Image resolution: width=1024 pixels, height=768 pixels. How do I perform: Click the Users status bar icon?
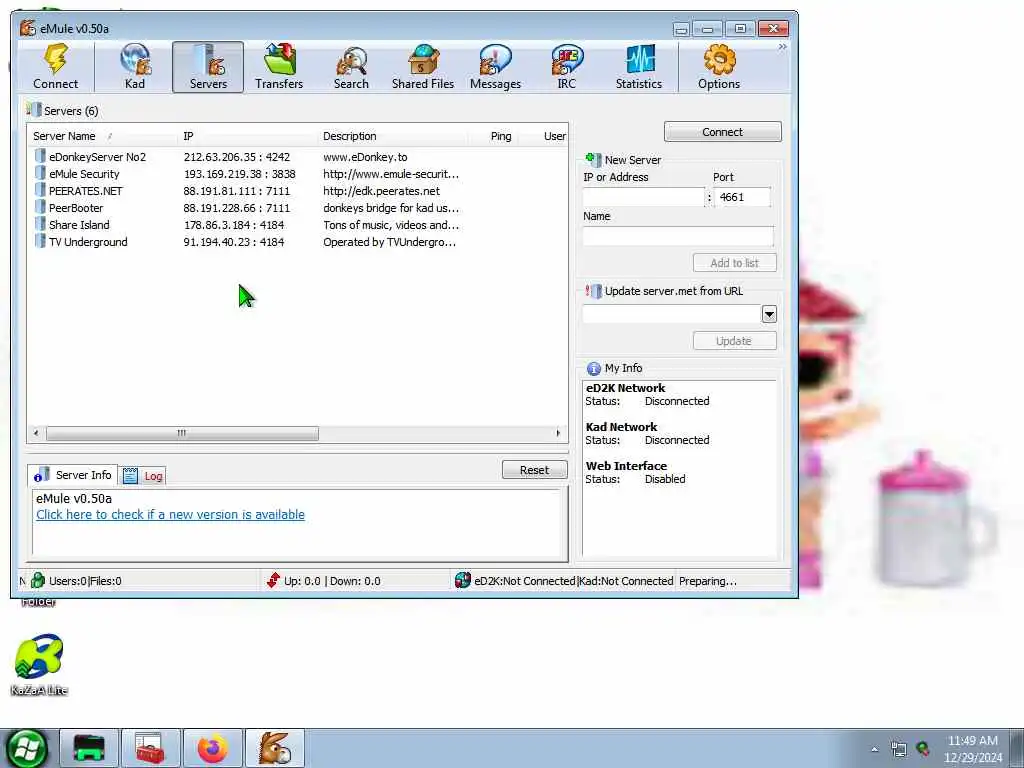(x=38, y=580)
